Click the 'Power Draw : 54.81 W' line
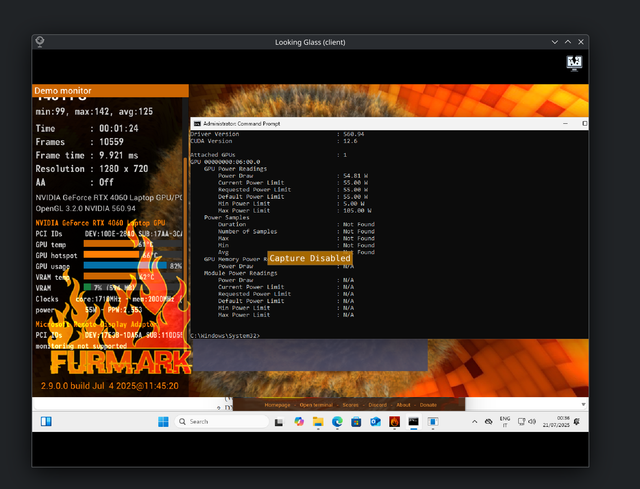Image resolution: width=640 pixels, height=489 pixels. pyautogui.click(x=293, y=176)
